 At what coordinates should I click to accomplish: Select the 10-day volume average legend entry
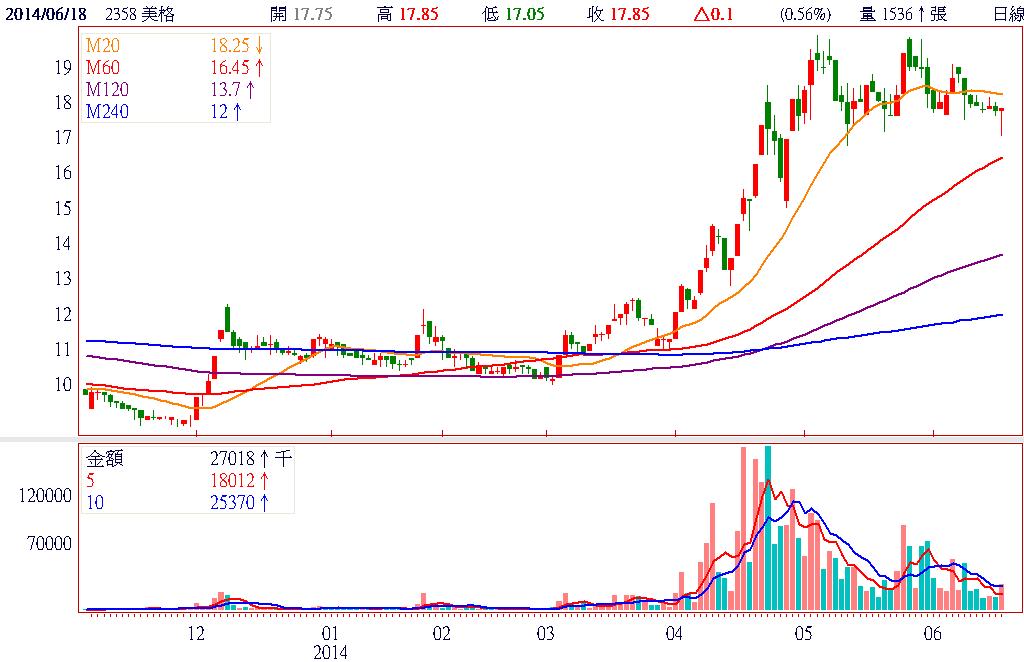pos(95,502)
